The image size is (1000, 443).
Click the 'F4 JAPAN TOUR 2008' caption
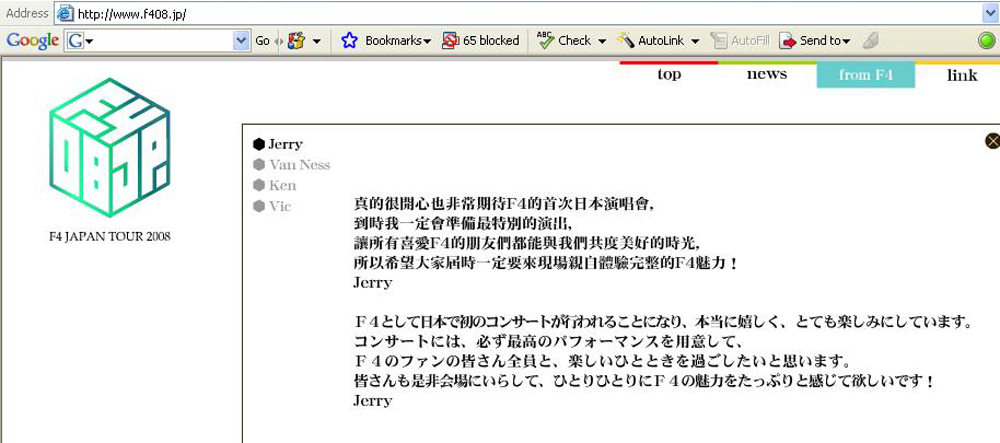[110, 237]
